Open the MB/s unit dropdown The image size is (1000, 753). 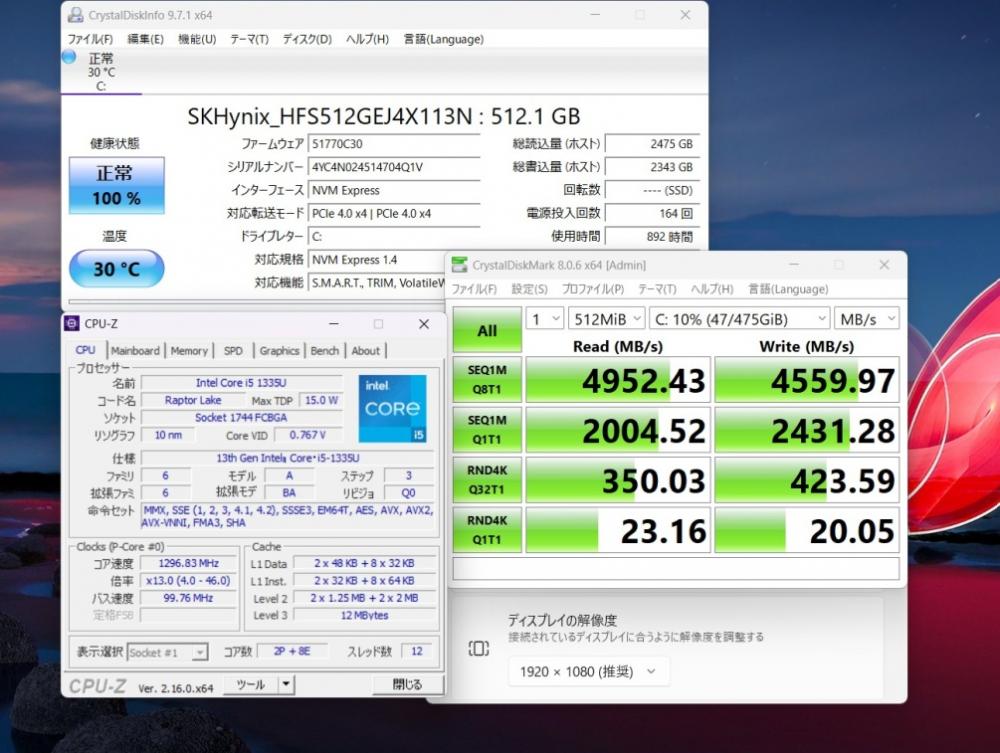point(867,318)
